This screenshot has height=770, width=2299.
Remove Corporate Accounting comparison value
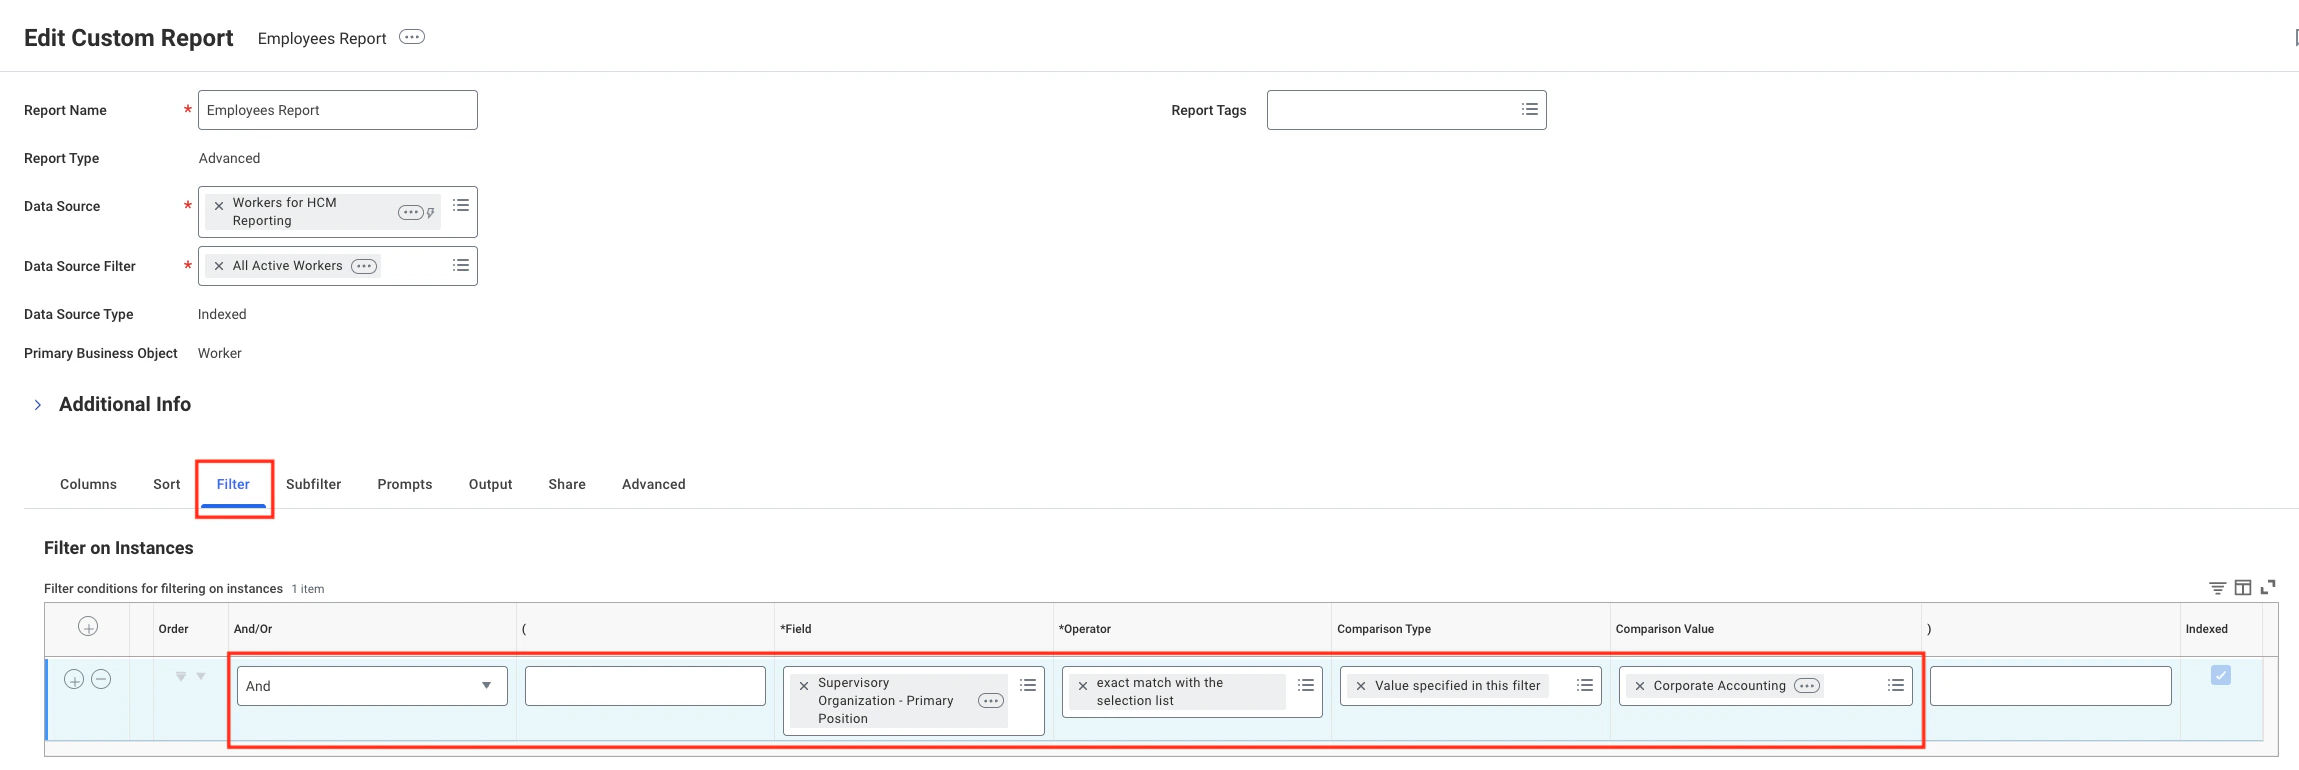pos(1640,686)
